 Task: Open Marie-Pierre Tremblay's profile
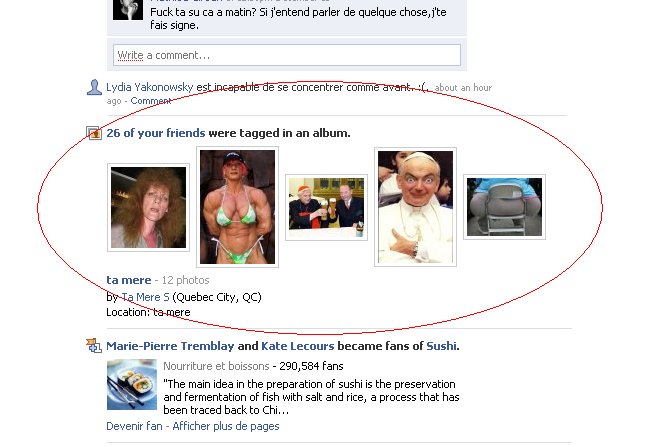(170, 346)
